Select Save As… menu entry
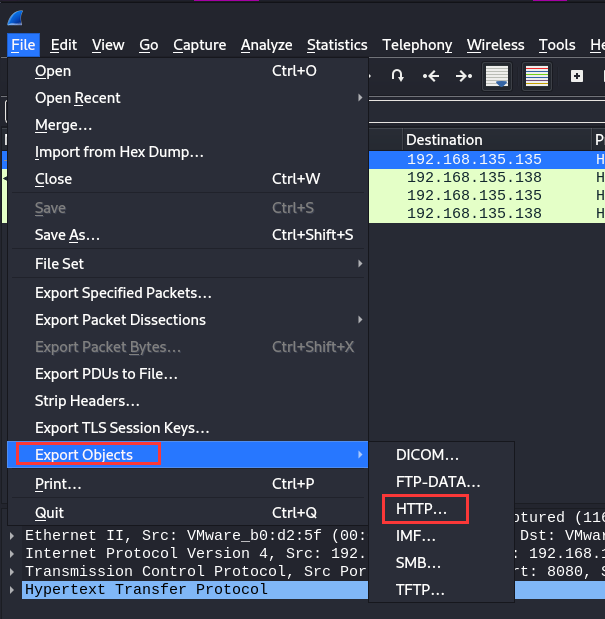This screenshot has height=619, width=605. tap(188, 235)
